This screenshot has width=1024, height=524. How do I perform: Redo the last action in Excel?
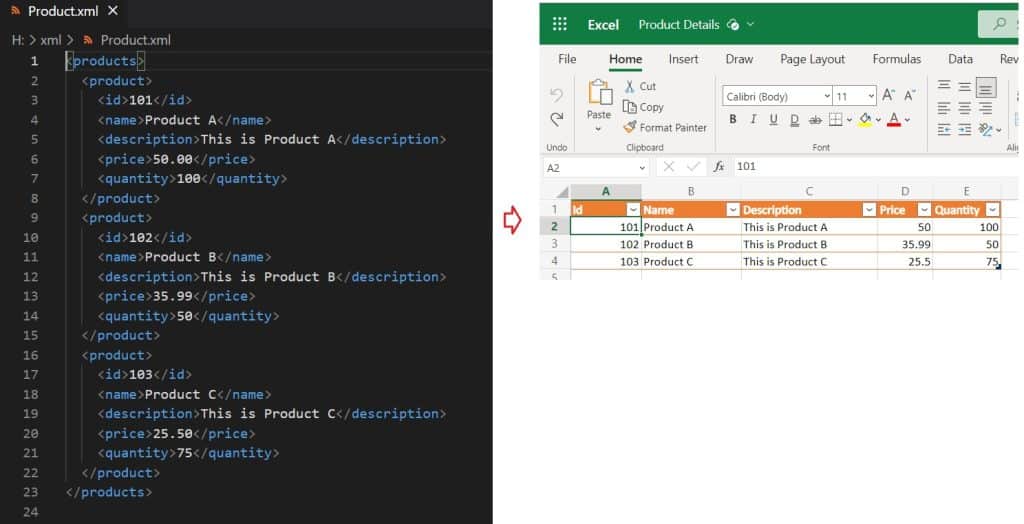click(x=556, y=119)
